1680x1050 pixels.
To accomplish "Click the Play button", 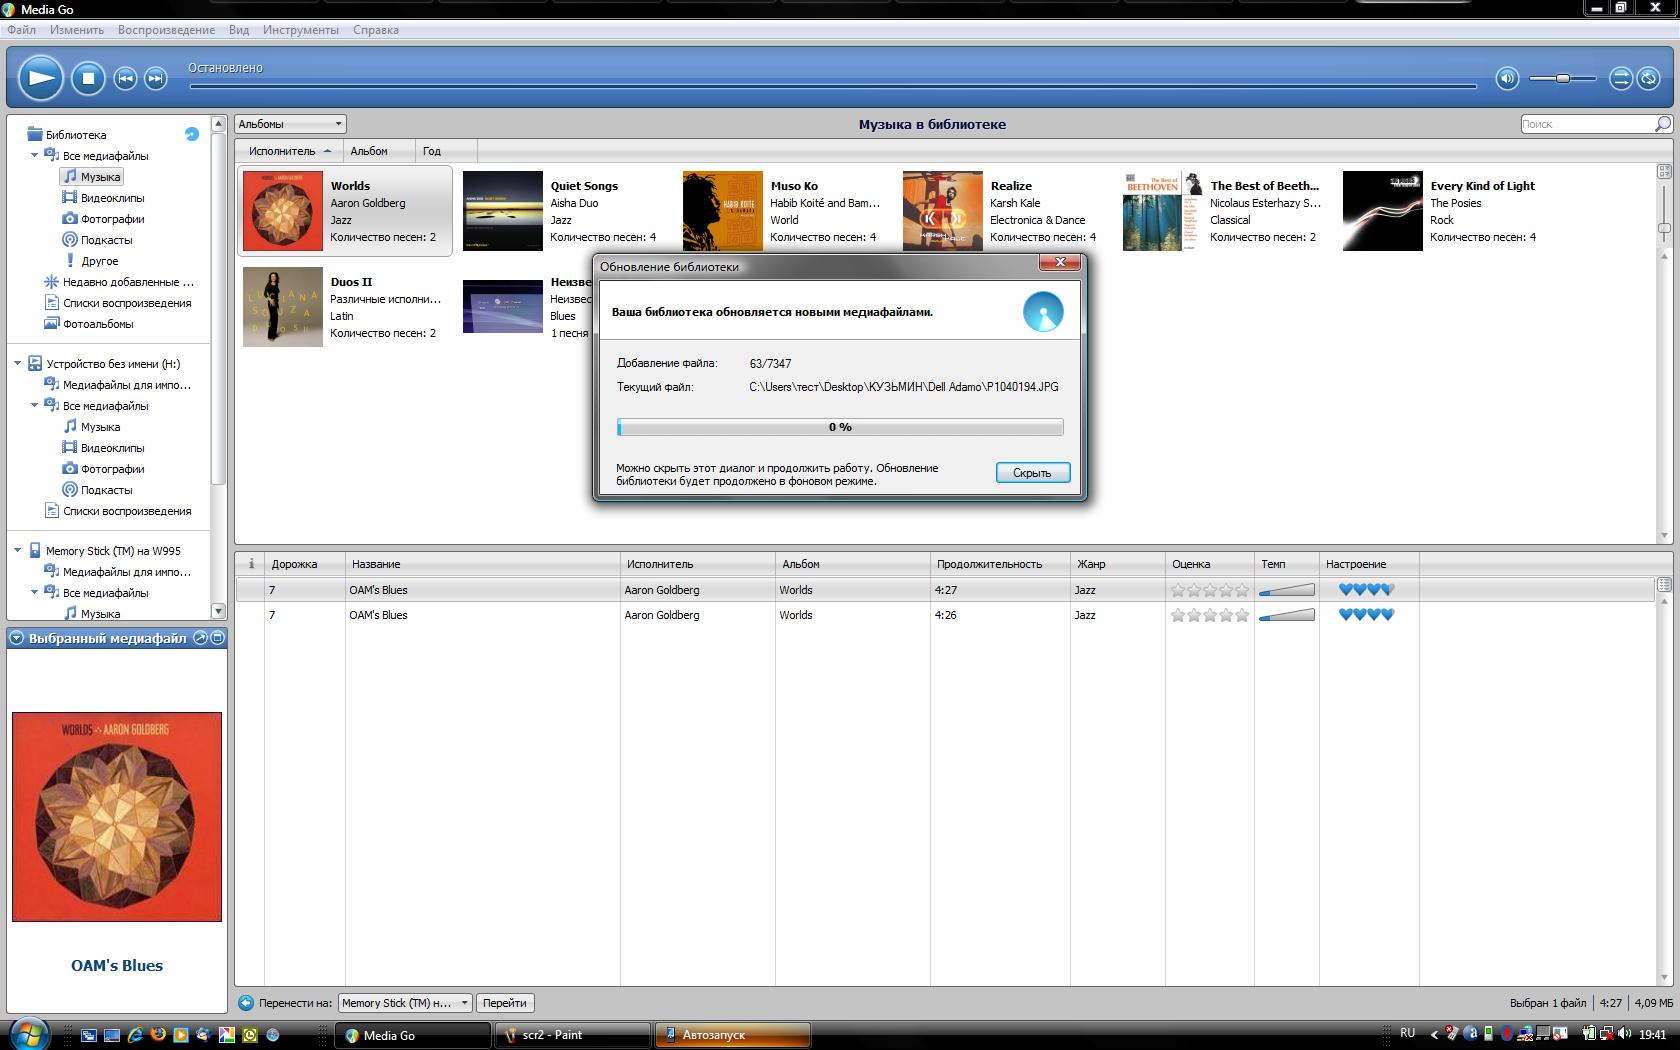I will [x=41, y=78].
